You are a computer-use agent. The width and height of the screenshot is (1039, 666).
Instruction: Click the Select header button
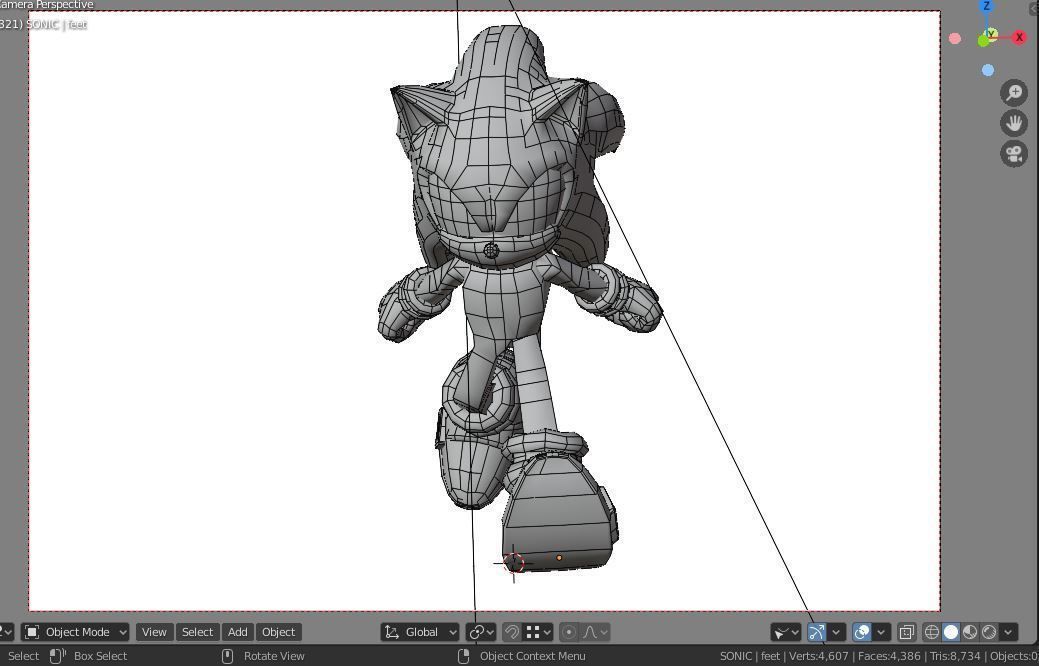[x=197, y=631]
